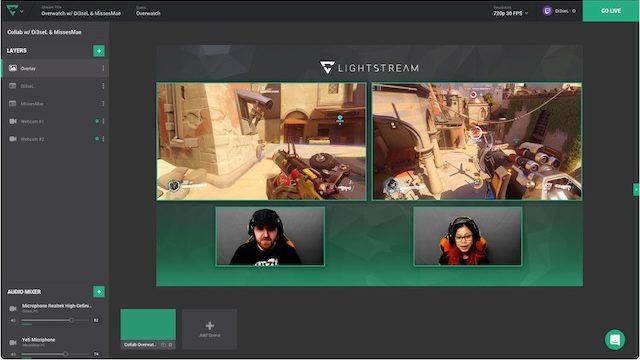The width and height of the screenshot is (640, 360).
Task: Select the left Overwatch gameplay feed on canvas
Action: tap(261, 141)
